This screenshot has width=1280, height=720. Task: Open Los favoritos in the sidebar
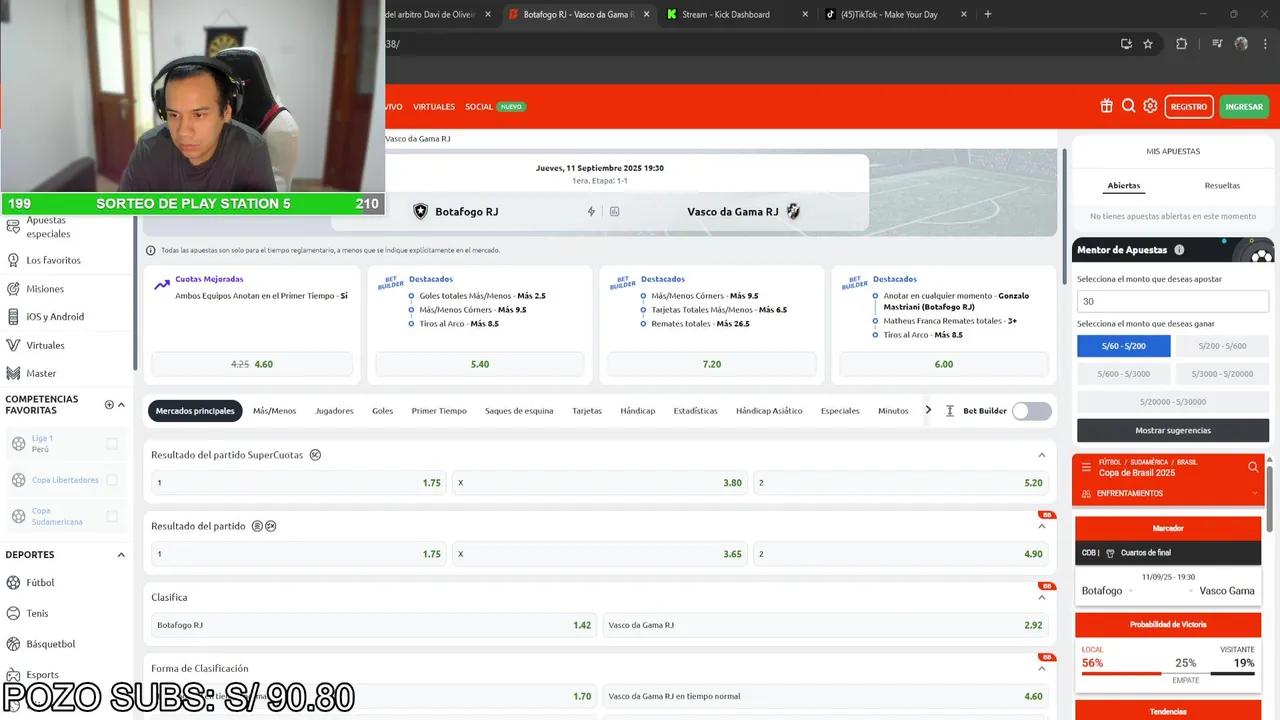(53, 260)
